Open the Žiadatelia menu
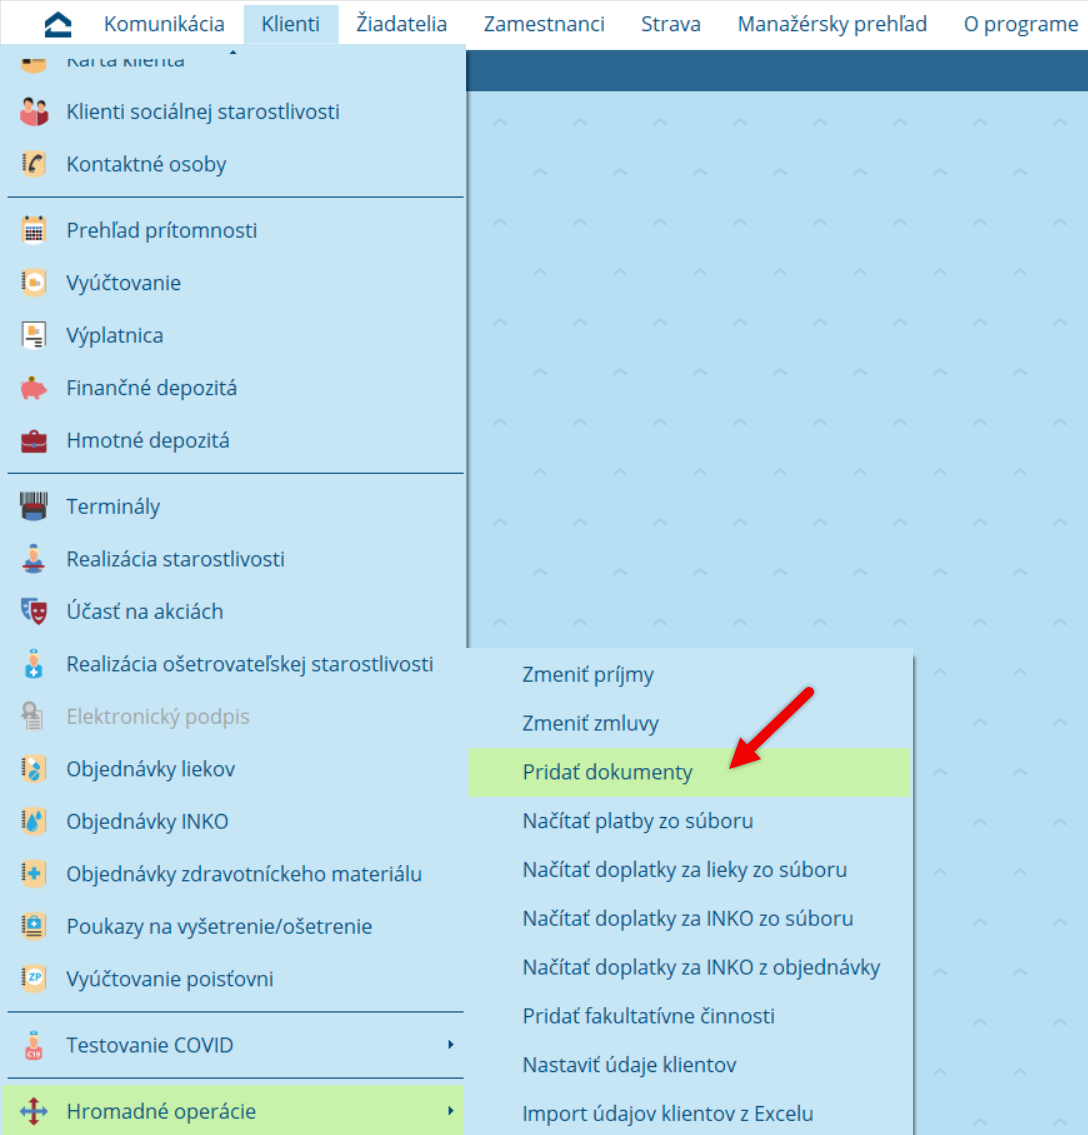 [x=401, y=25]
